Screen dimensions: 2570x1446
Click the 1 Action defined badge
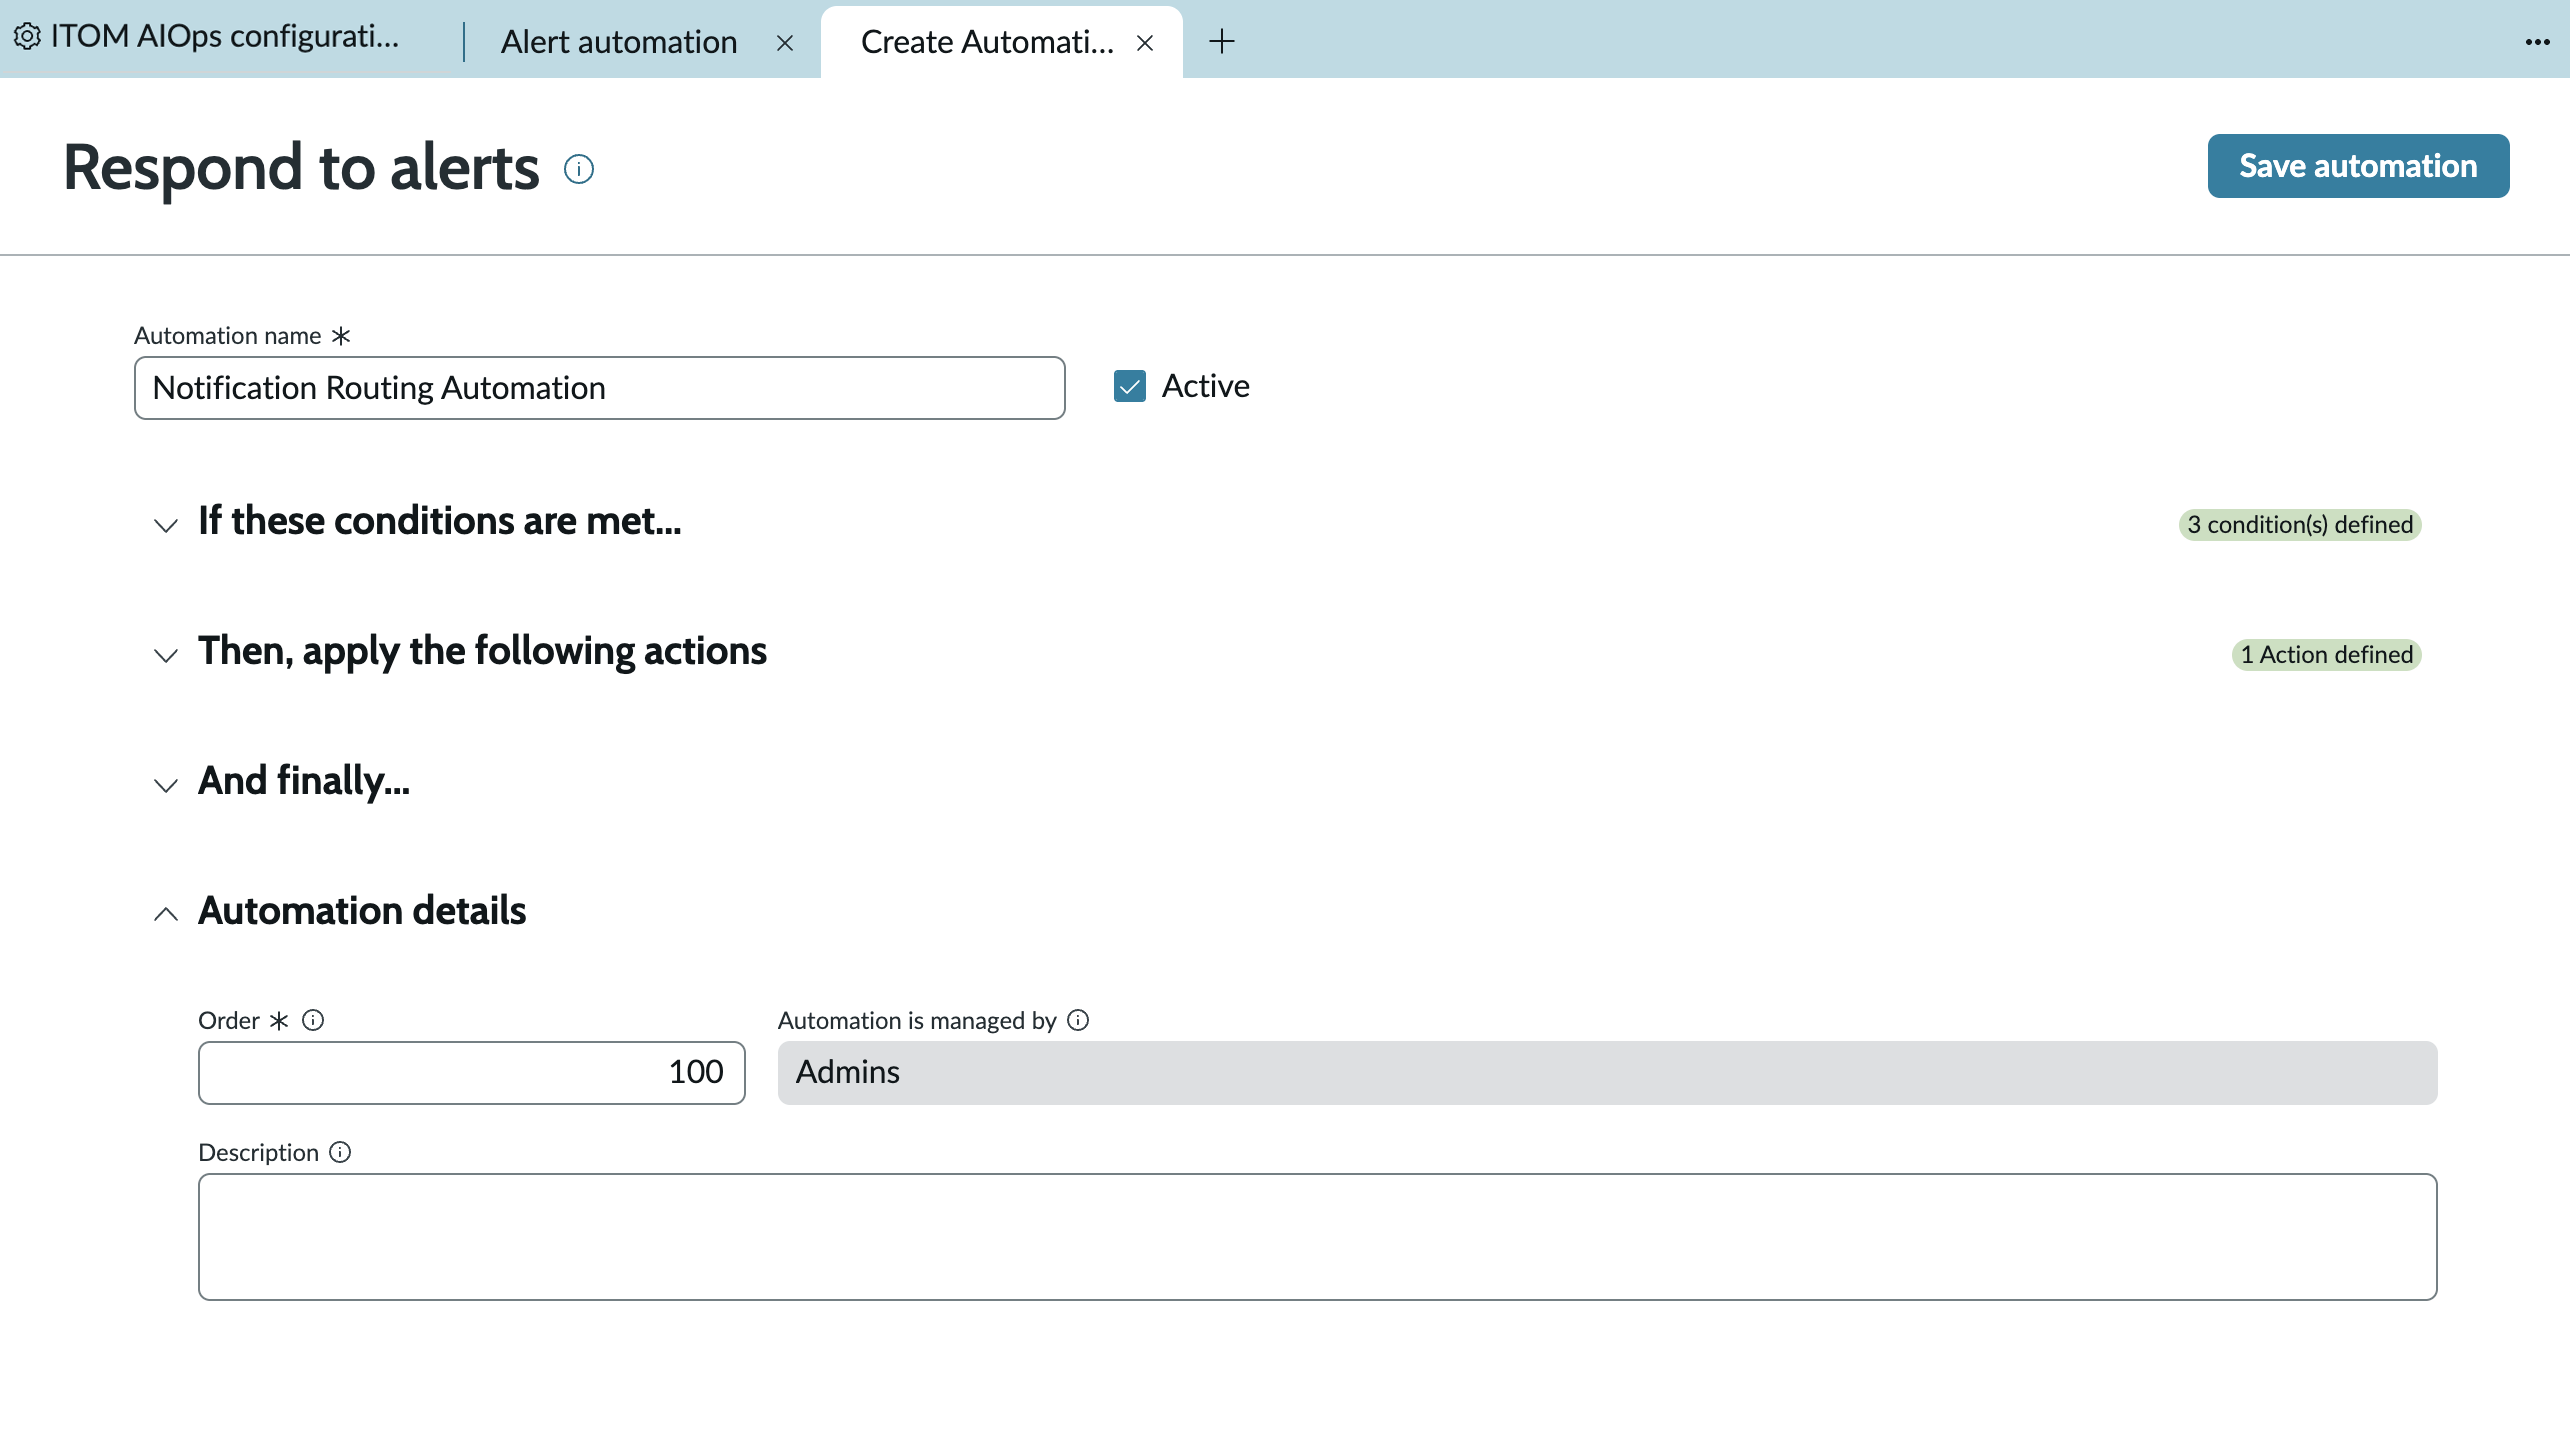[x=2327, y=655]
